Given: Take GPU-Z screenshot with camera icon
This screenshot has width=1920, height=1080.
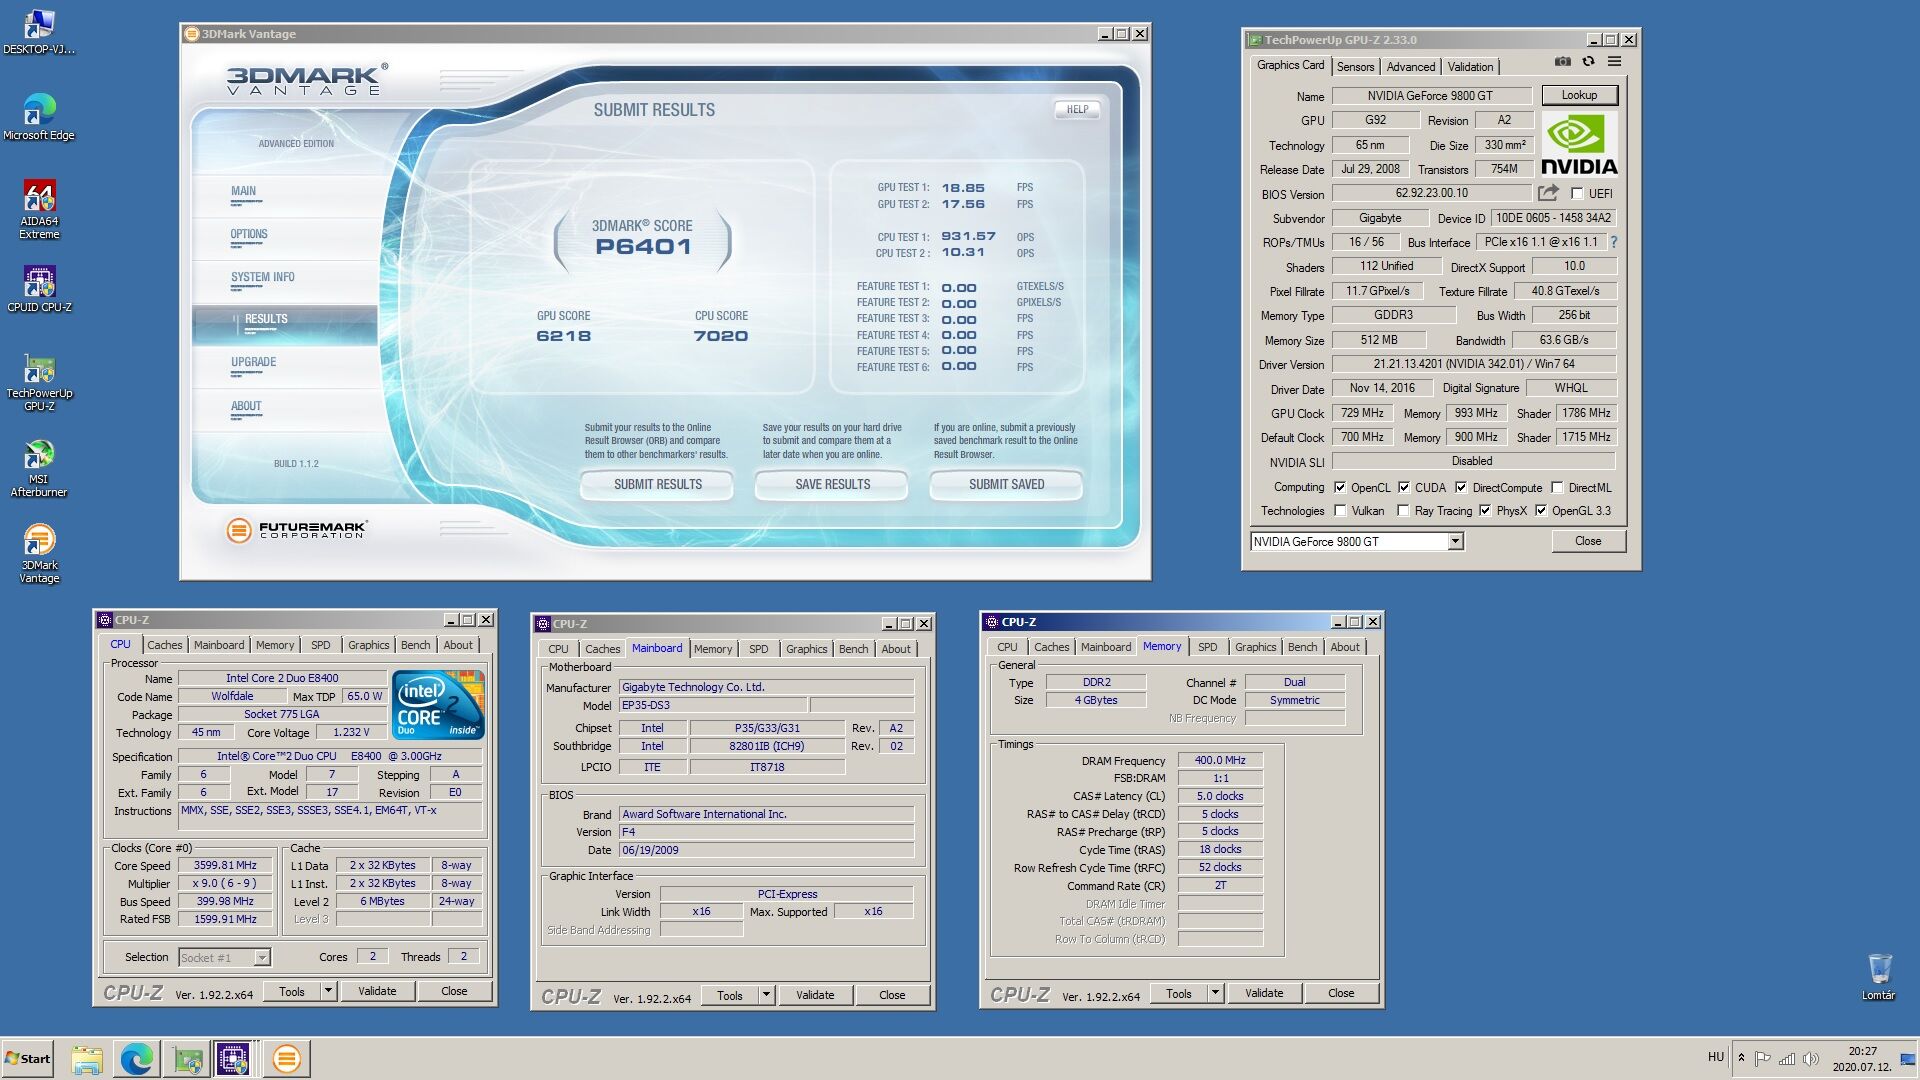Looking at the screenshot, I should click(1562, 62).
